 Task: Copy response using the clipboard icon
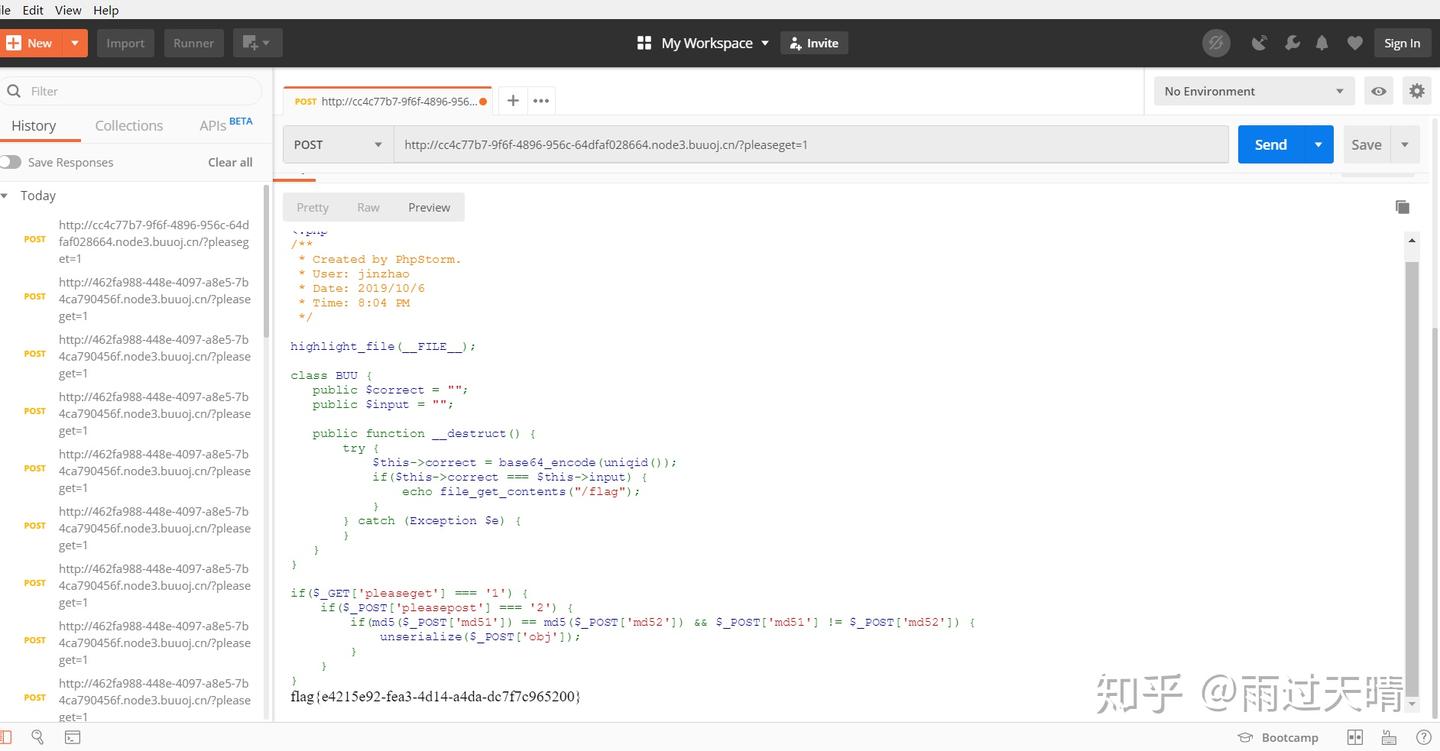tap(1402, 207)
